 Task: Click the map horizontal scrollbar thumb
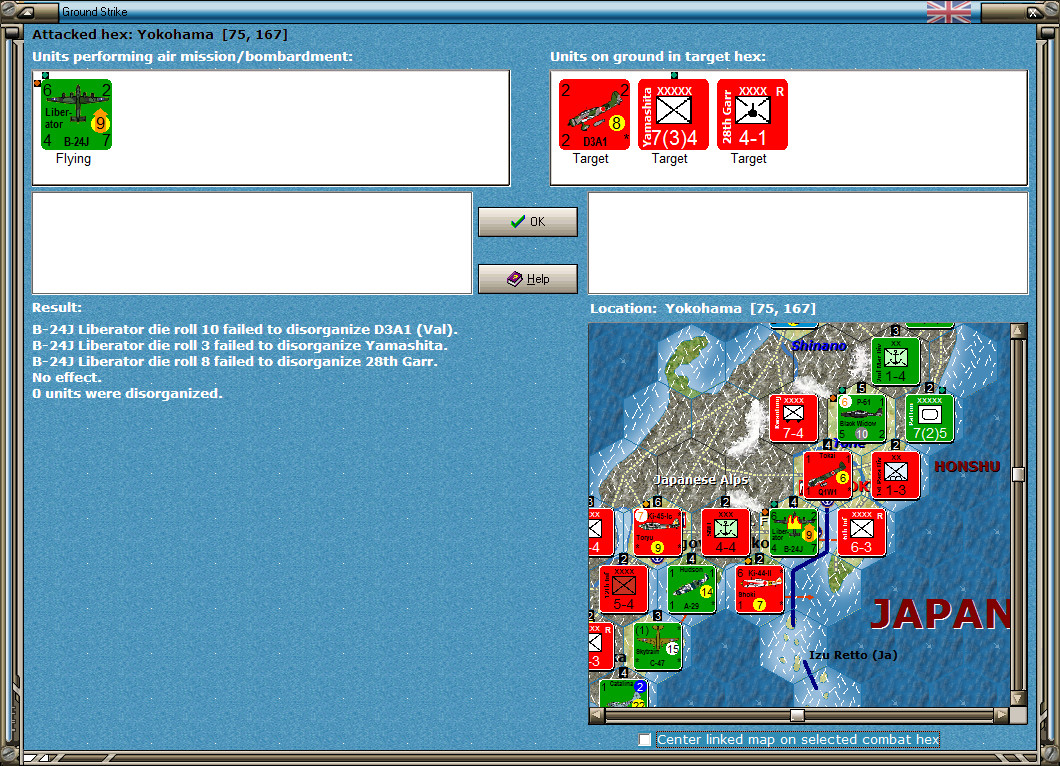click(x=798, y=715)
